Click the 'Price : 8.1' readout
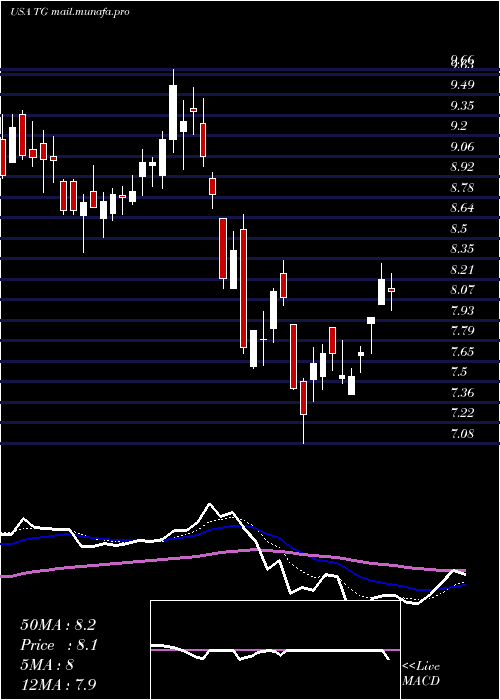The image size is (500, 700). tap(59, 645)
